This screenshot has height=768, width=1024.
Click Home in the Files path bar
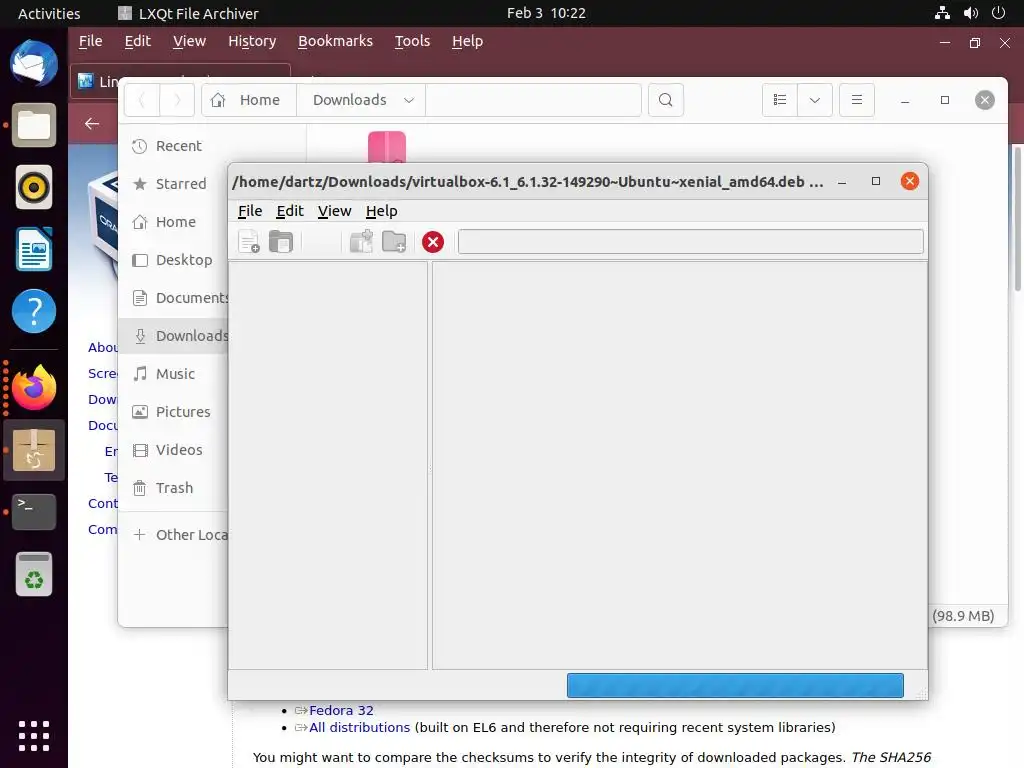pos(249,100)
